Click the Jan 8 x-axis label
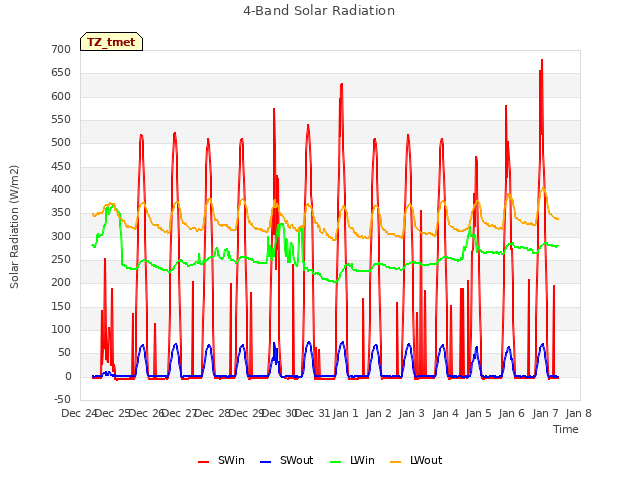 [579, 413]
